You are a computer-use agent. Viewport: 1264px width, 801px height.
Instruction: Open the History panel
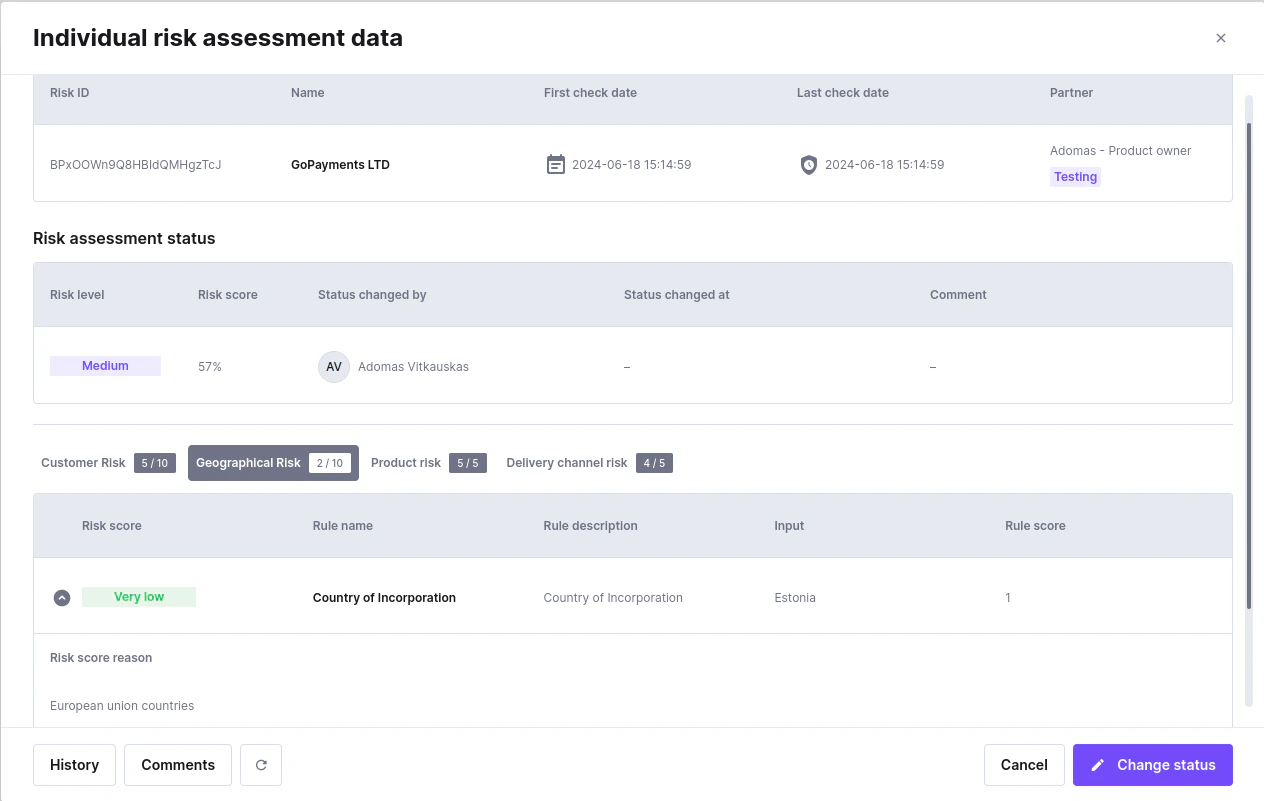point(75,765)
